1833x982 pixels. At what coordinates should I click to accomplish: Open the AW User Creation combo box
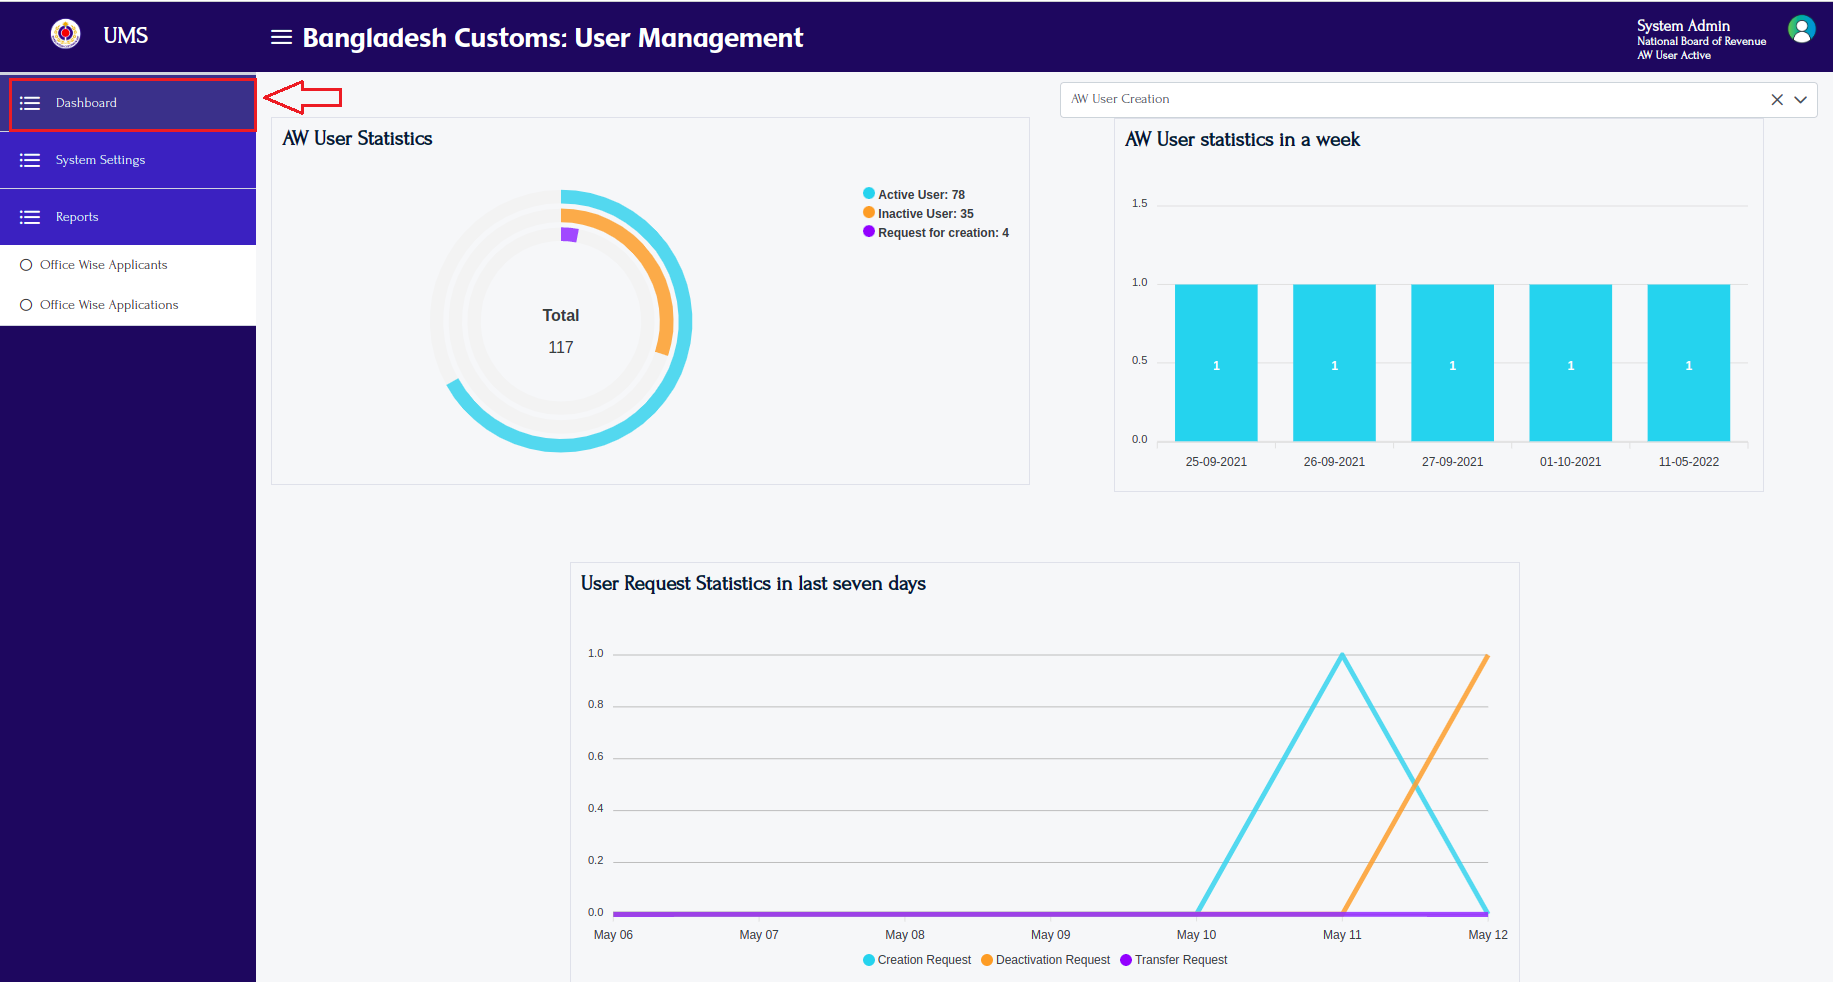pos(1438,99)
